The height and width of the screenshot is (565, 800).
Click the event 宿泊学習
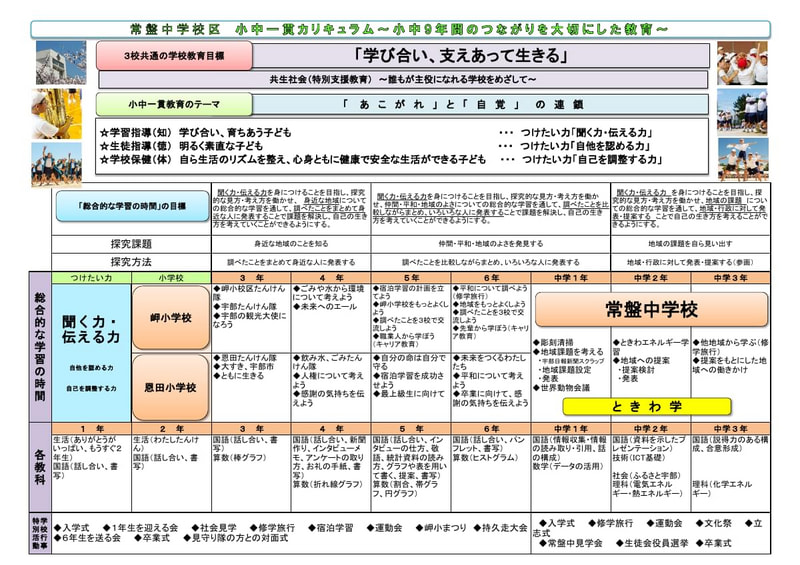pos(330,528)
